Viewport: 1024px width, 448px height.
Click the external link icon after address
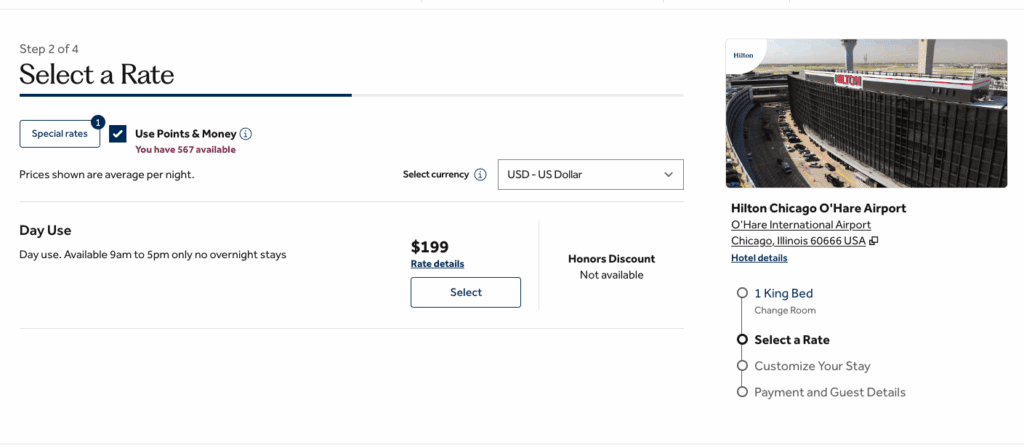(873, 241)
